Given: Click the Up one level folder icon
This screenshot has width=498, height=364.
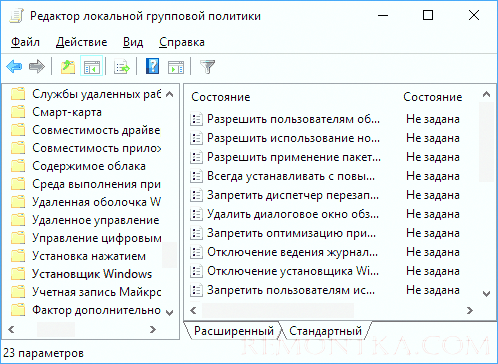Looking at the screenshot, I should 68,67.
